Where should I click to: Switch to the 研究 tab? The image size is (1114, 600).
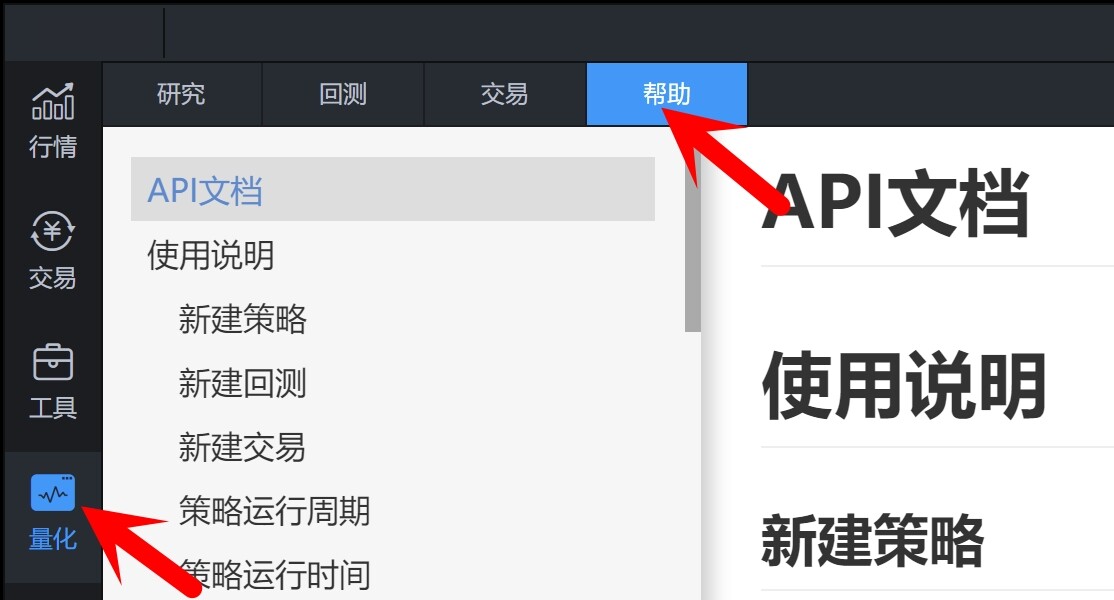coord(181,95)
